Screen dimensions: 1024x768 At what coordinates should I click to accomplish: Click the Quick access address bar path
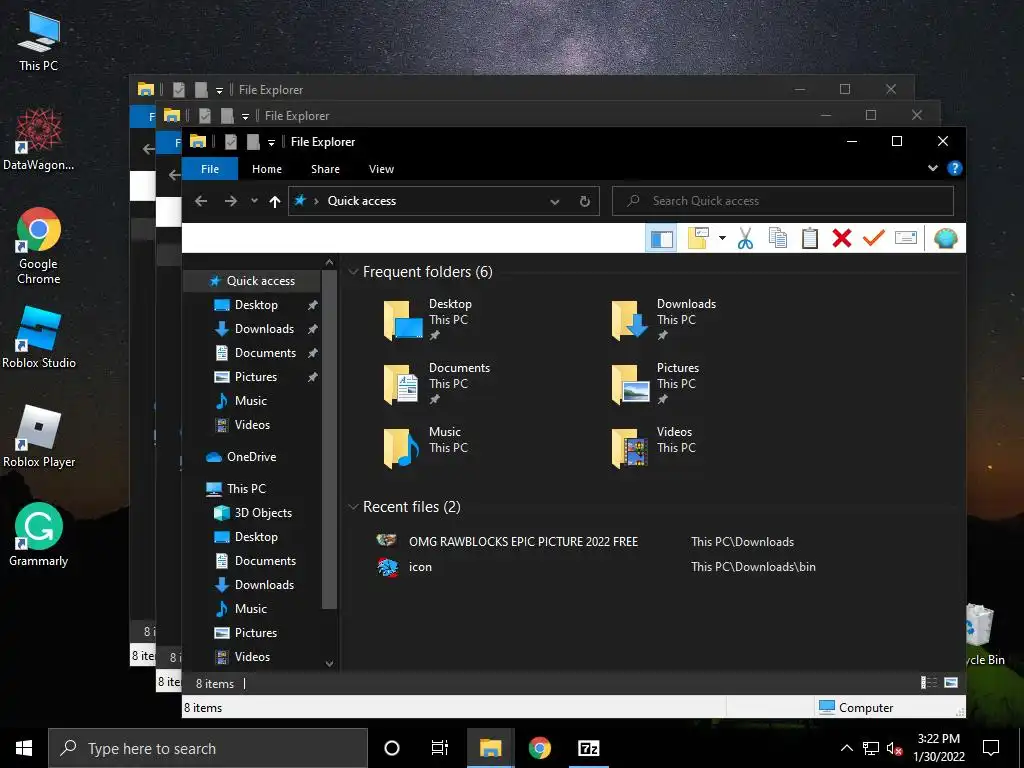361,201
